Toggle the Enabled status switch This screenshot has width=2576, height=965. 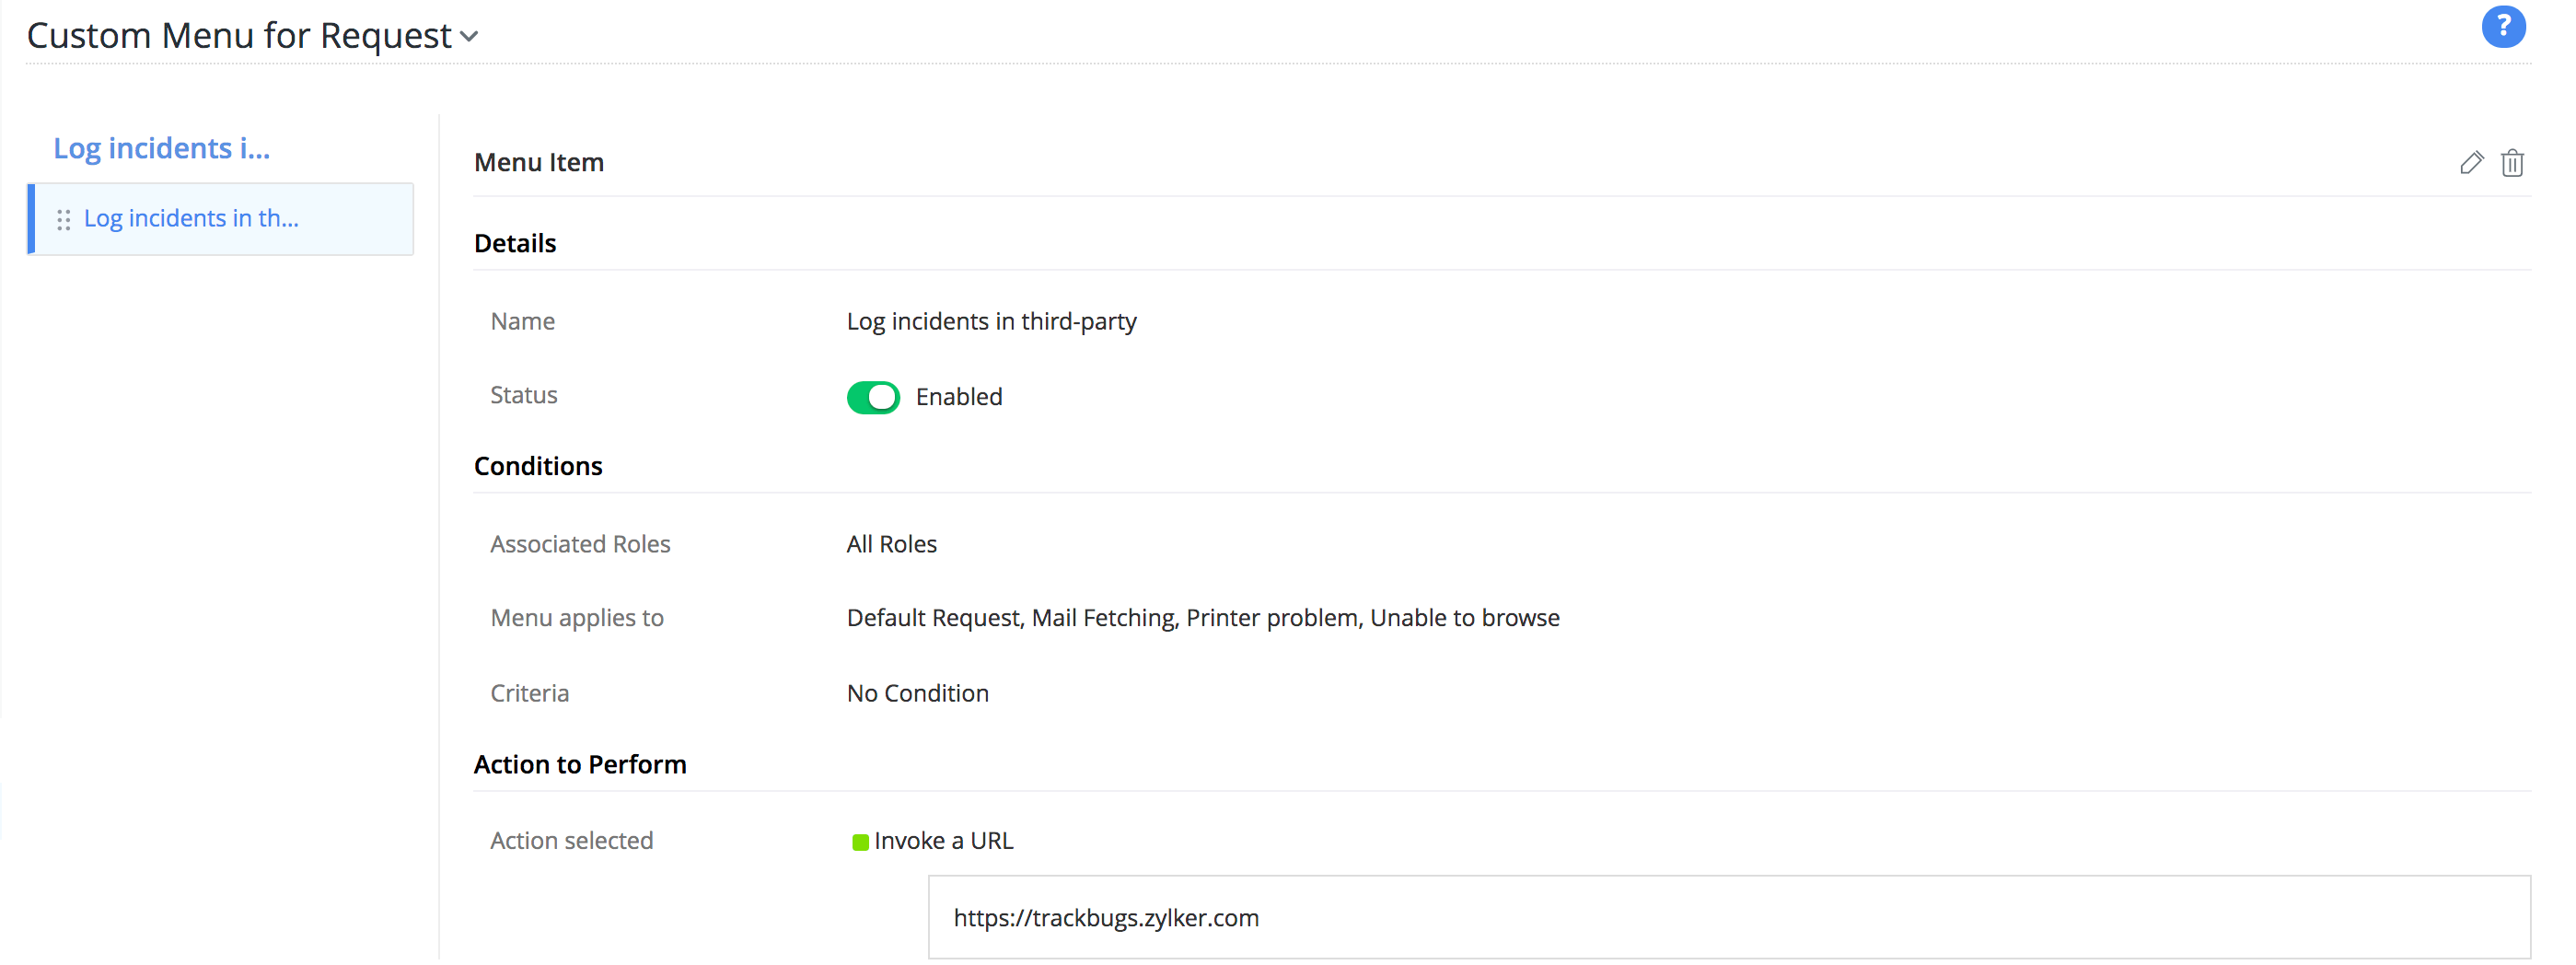click(x=872, y=397)
